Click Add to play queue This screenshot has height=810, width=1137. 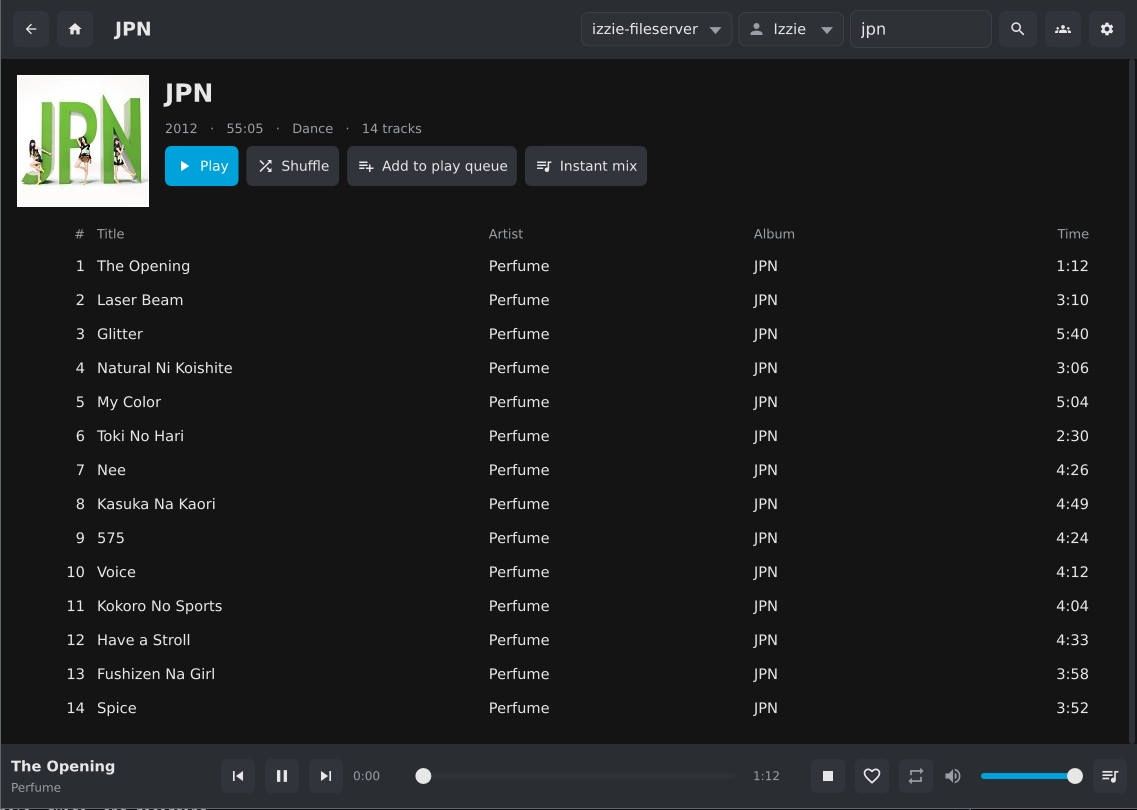[x=432, y=166]
